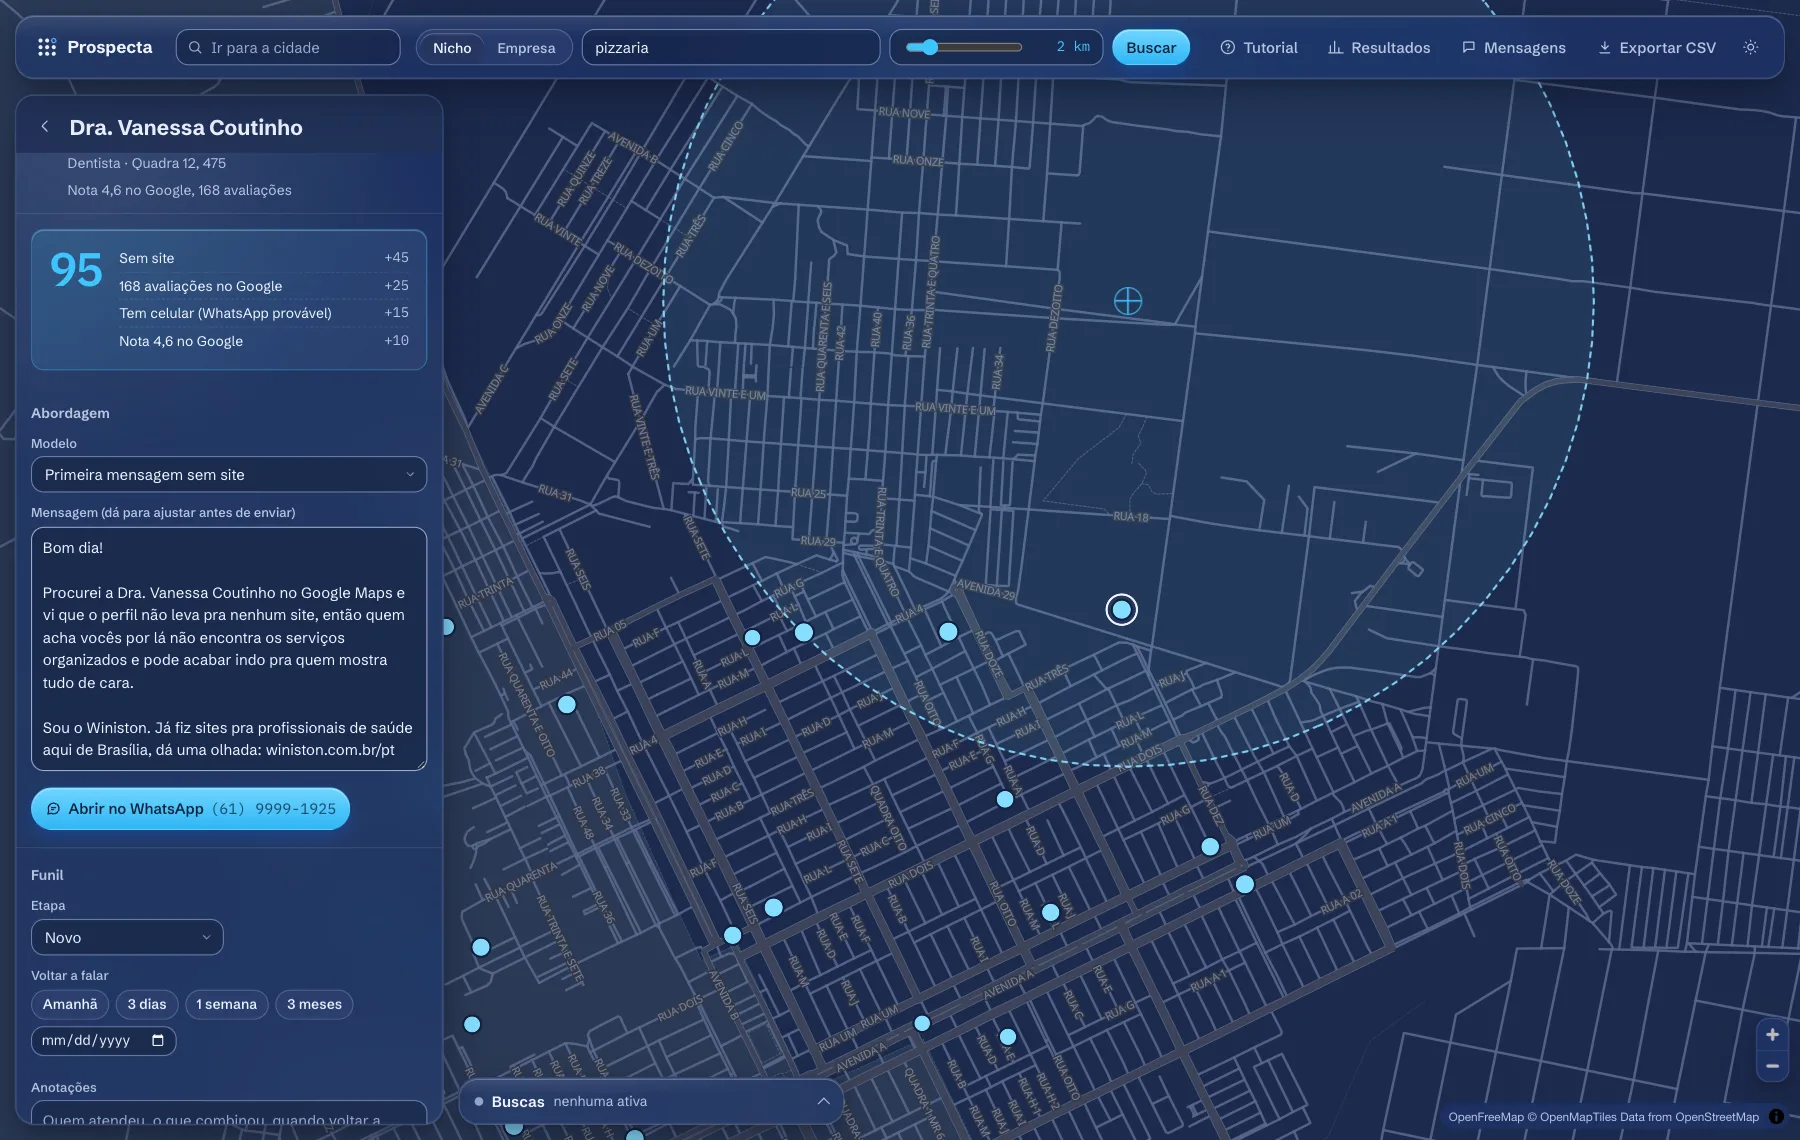
Task: Click the Anotações notes field
Action: click(x=229, y=1113)
